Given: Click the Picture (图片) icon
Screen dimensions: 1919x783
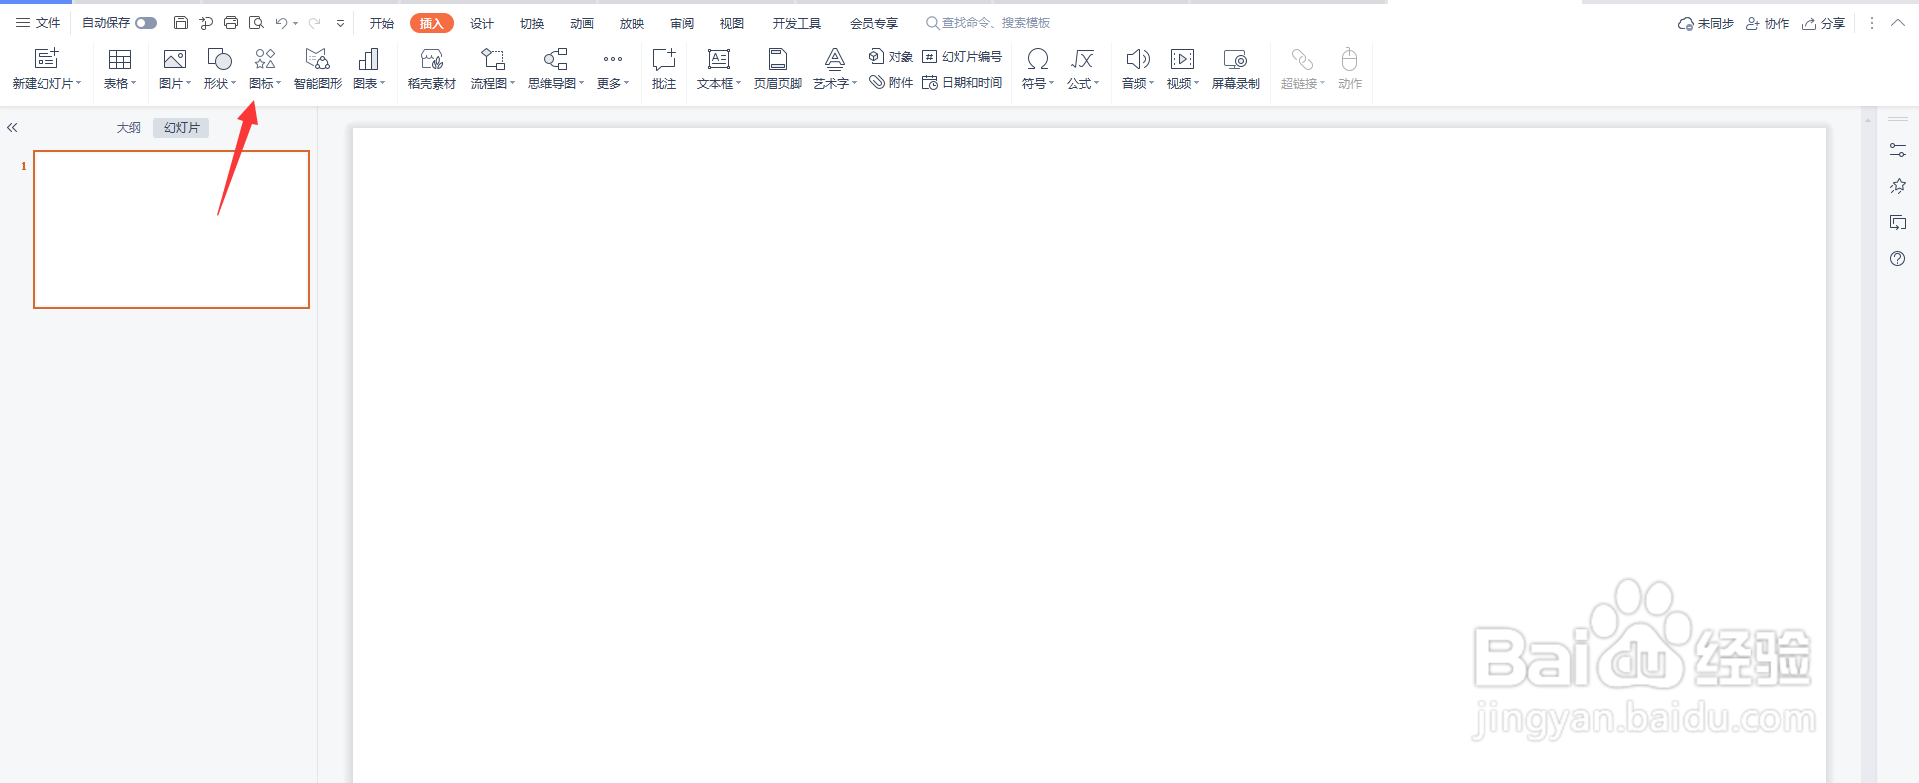Looking at the screenshot, I should coord(175,60).
